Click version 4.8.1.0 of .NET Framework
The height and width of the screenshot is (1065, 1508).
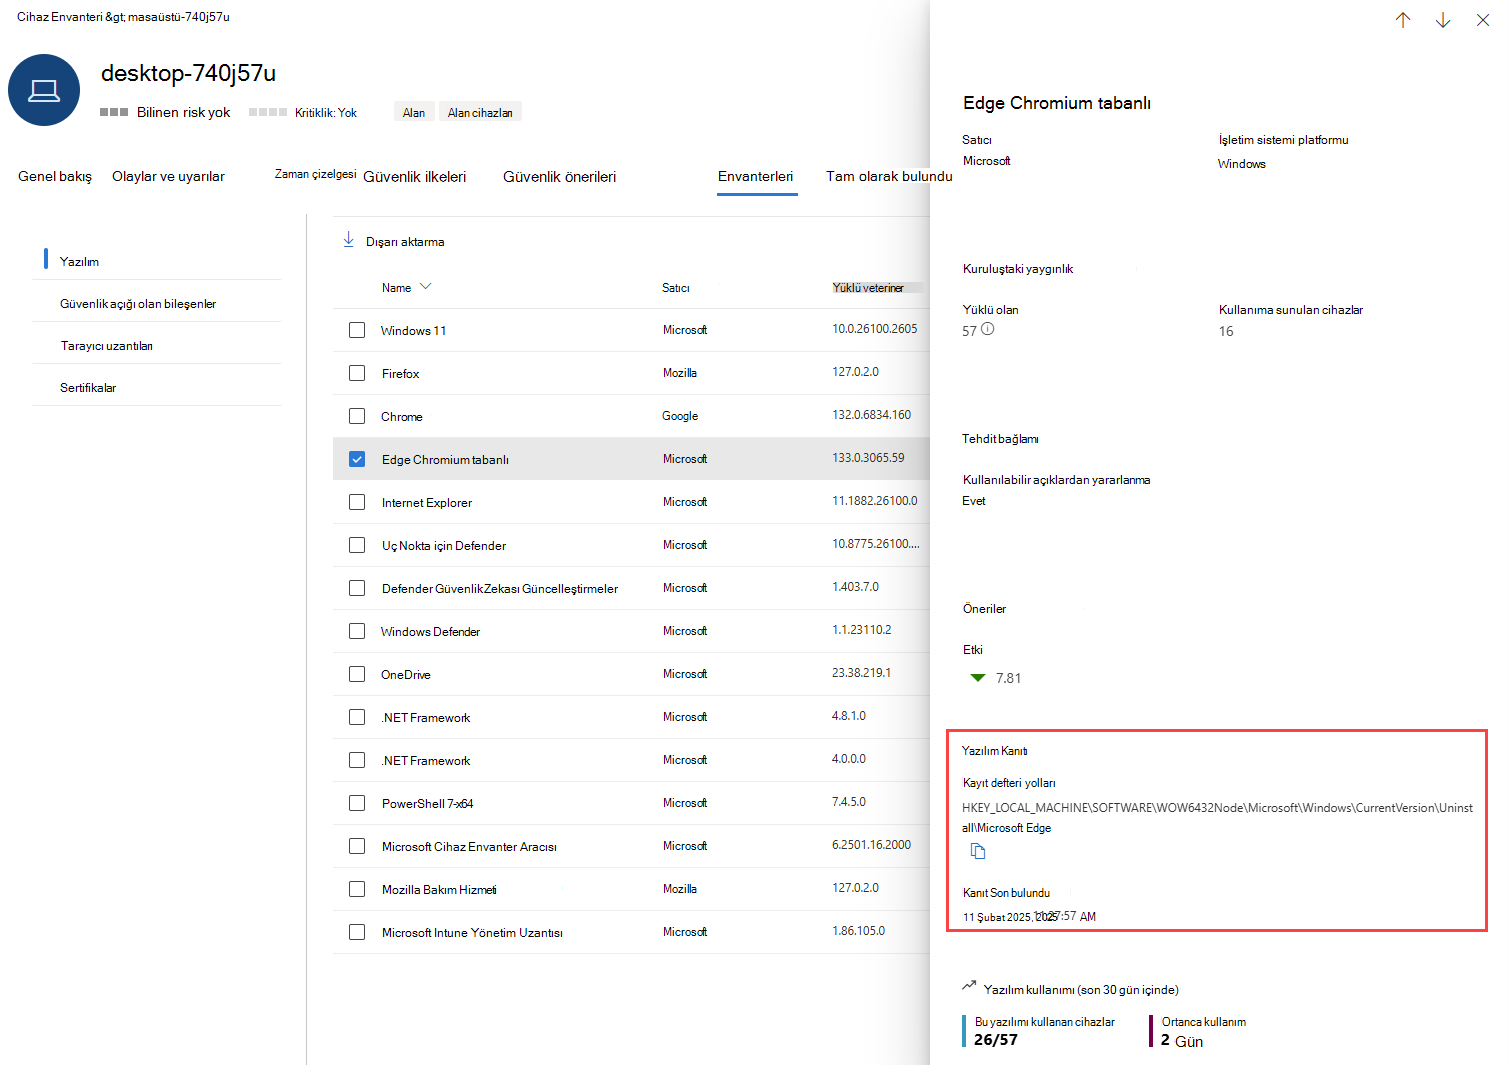click(x=849, y=715)
